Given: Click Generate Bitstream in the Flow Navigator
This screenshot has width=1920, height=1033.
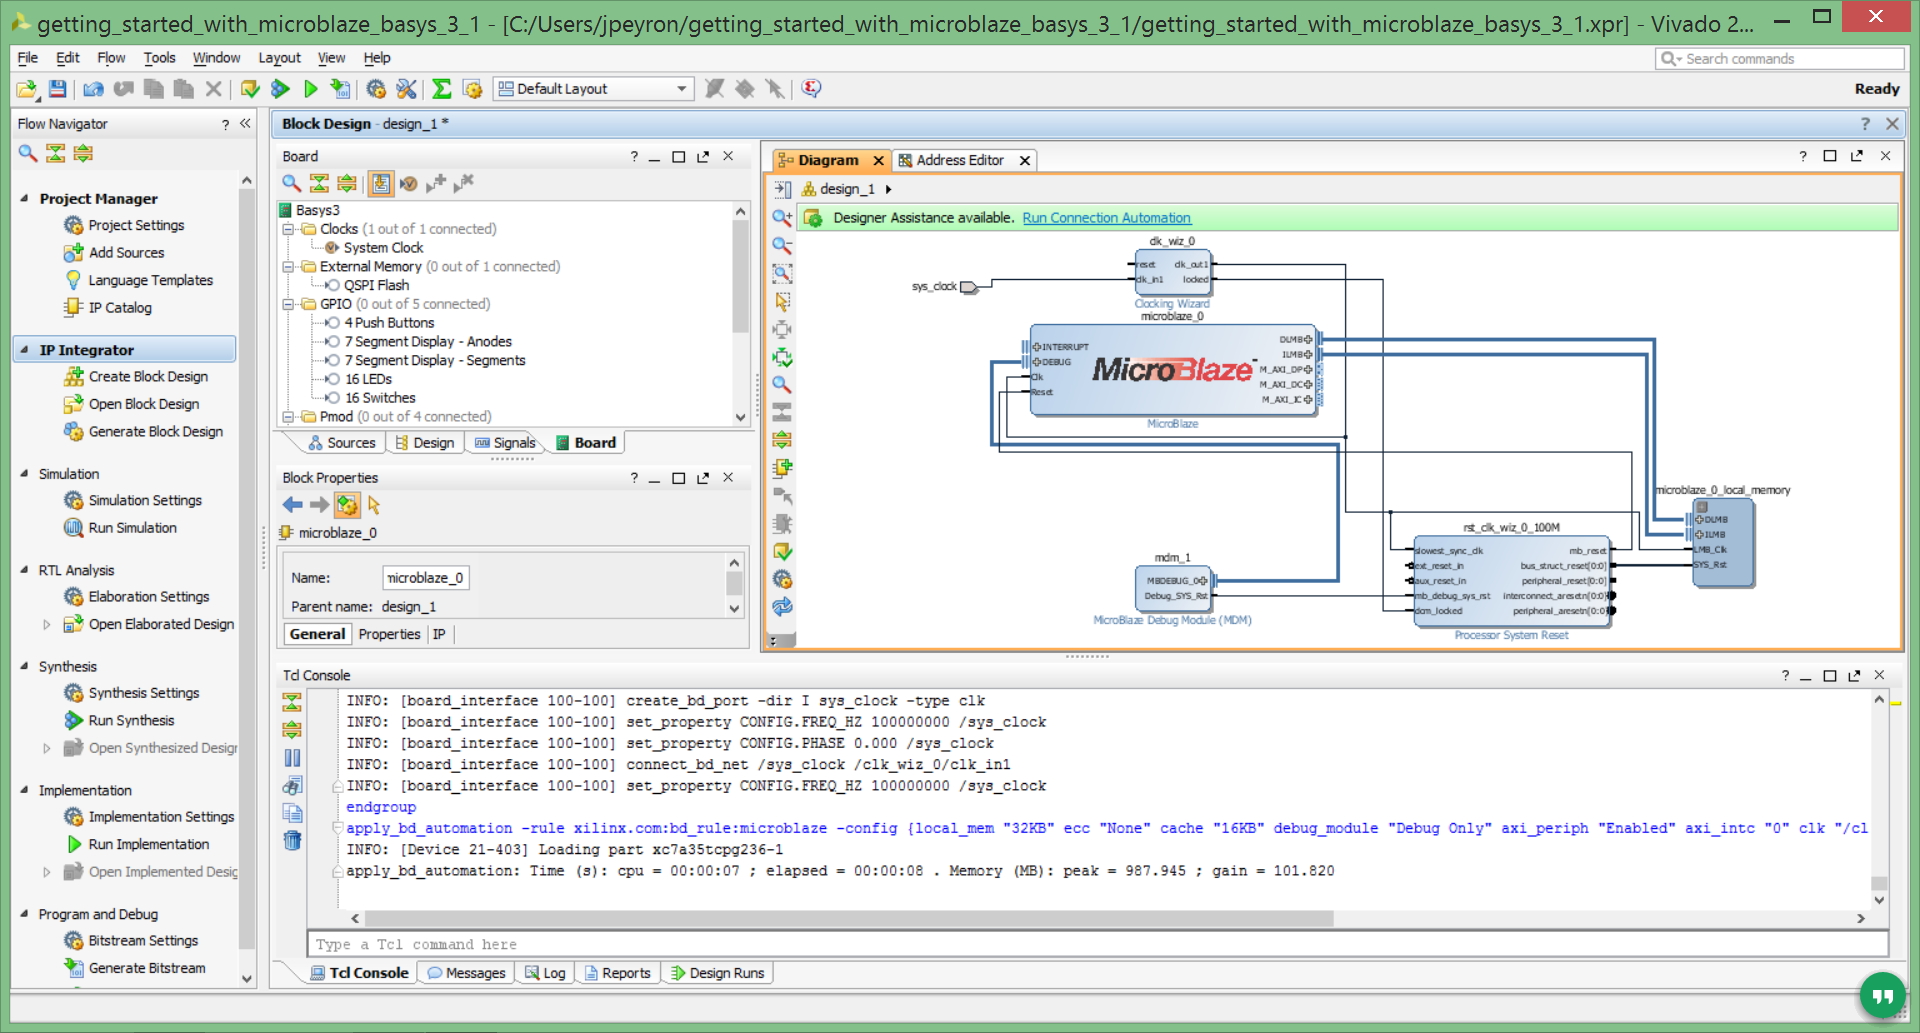Looking at the screenshot, I should [x=147, y=968].
